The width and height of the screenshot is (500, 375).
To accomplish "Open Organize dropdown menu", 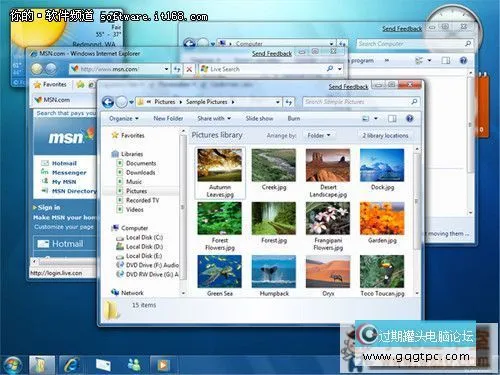I will coord(124,118).
